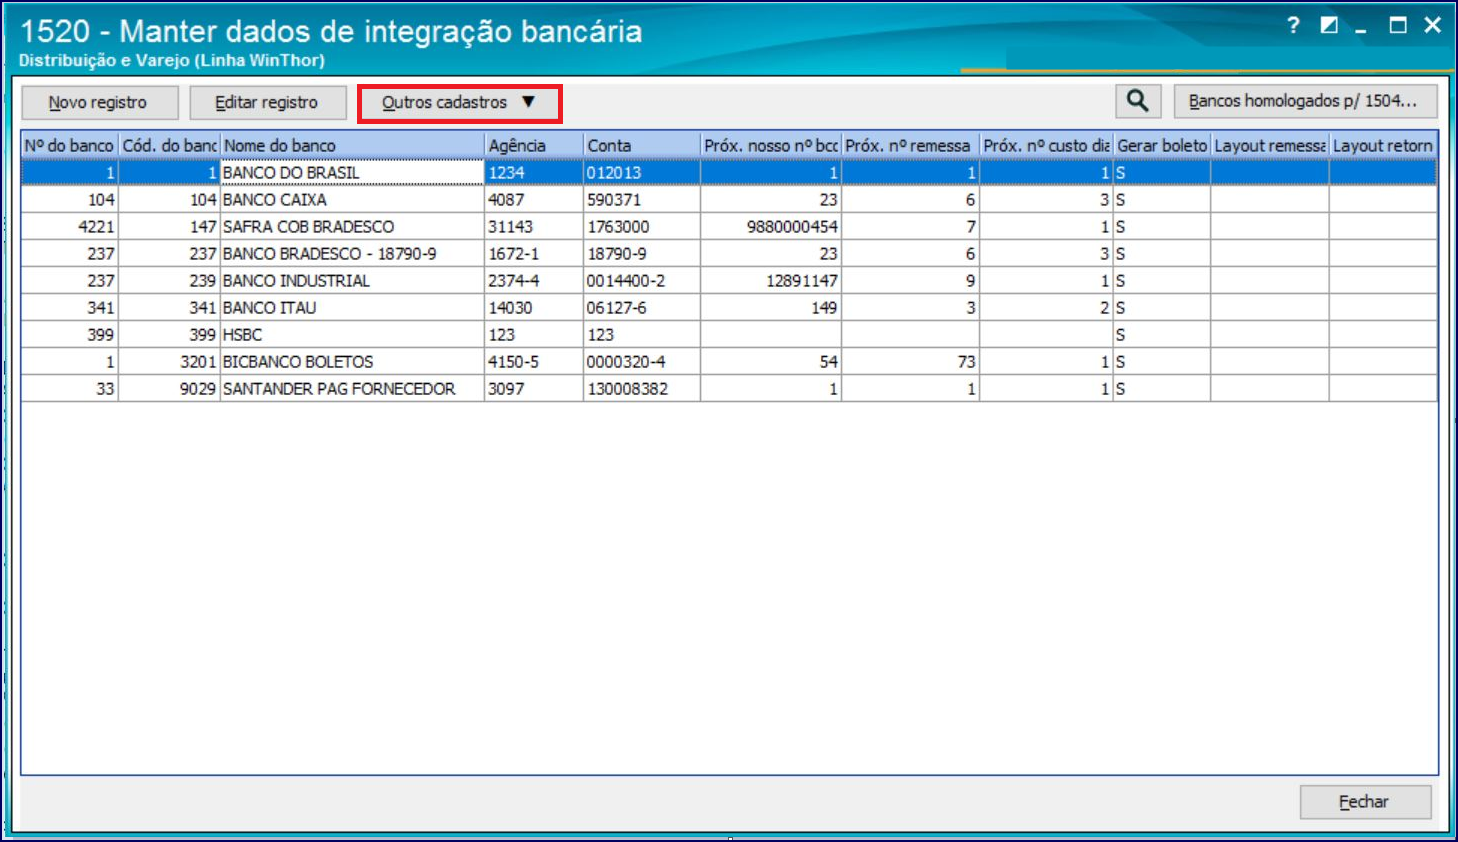This screenshot has width=1458, height=842.
Task: Click agency cell 3097
Action: click(x=534, y=389)
